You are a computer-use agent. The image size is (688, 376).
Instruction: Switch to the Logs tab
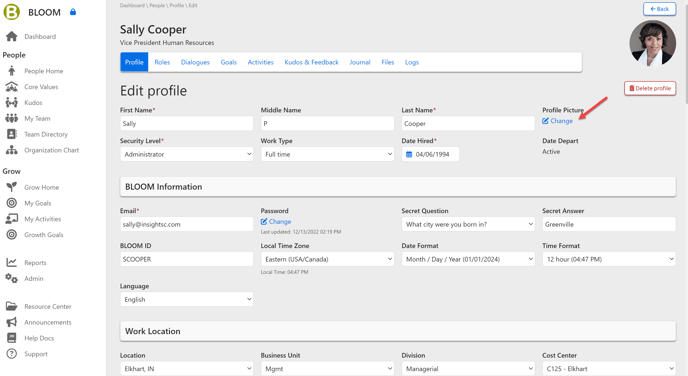(412, 62)
